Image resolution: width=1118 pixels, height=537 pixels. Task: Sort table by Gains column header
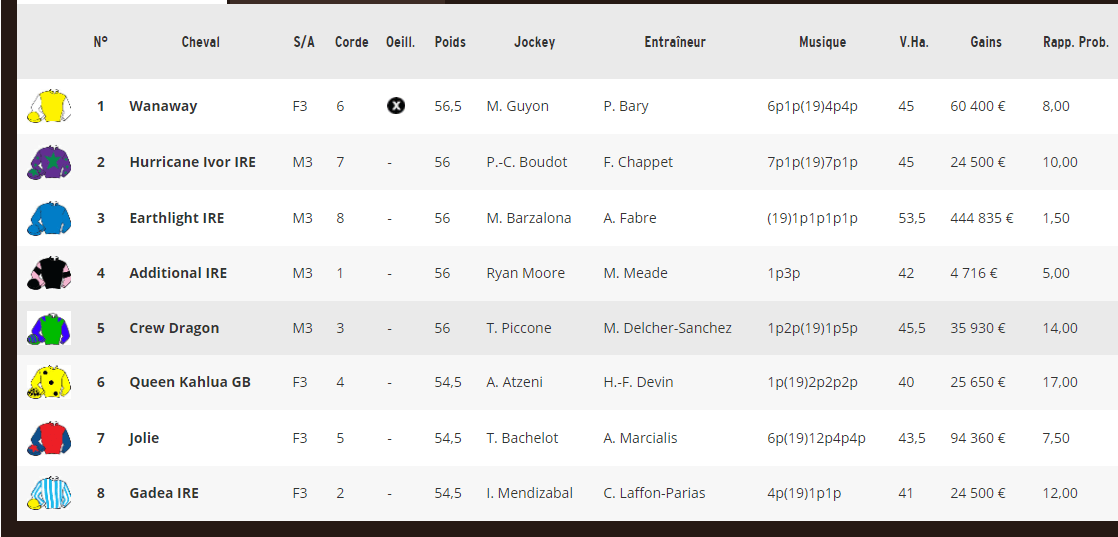point(985,42)
